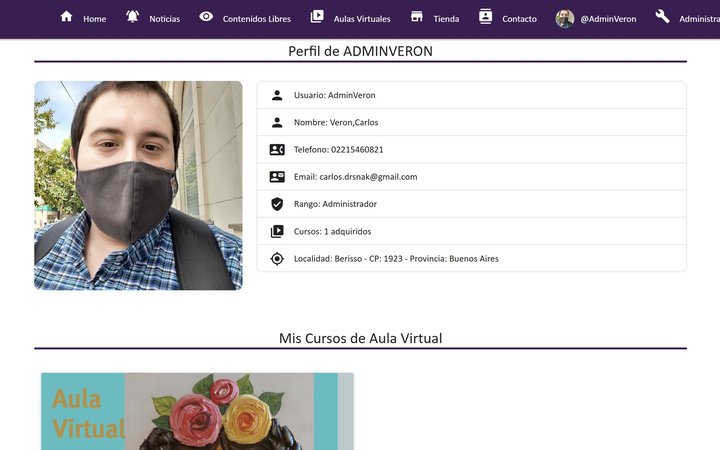Viewport: 720px width, 450px height.
Task: Click the Noticias bell icon
Action: (133, 17)
